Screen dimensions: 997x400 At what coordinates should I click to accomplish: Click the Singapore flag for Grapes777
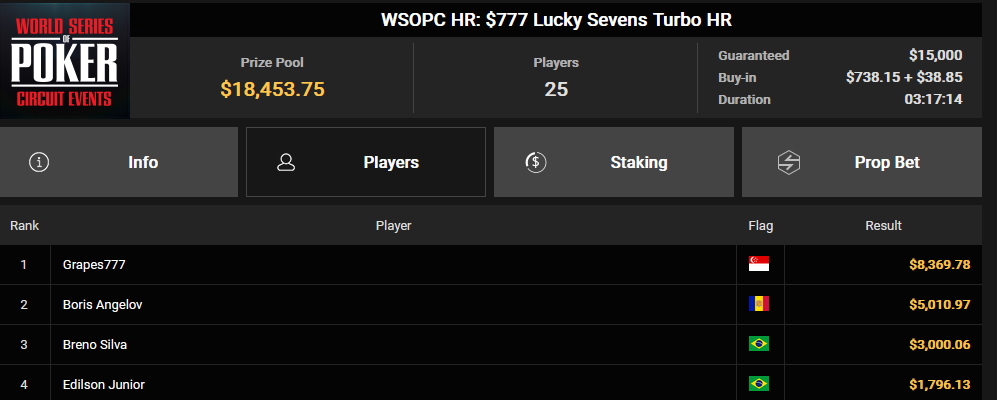click(759, 264)
